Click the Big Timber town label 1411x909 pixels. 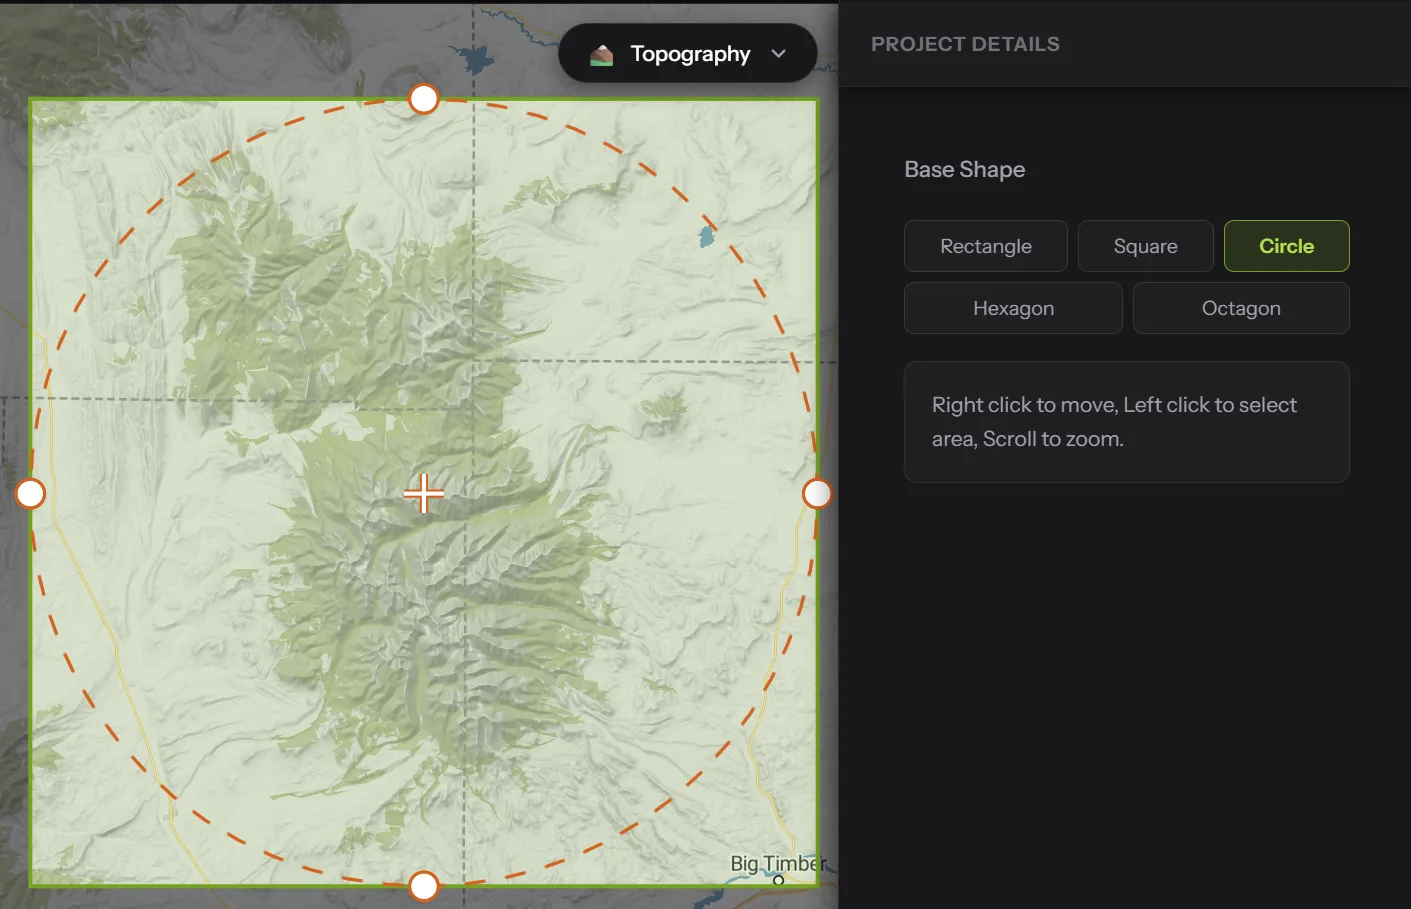click(x=778, y=863)
